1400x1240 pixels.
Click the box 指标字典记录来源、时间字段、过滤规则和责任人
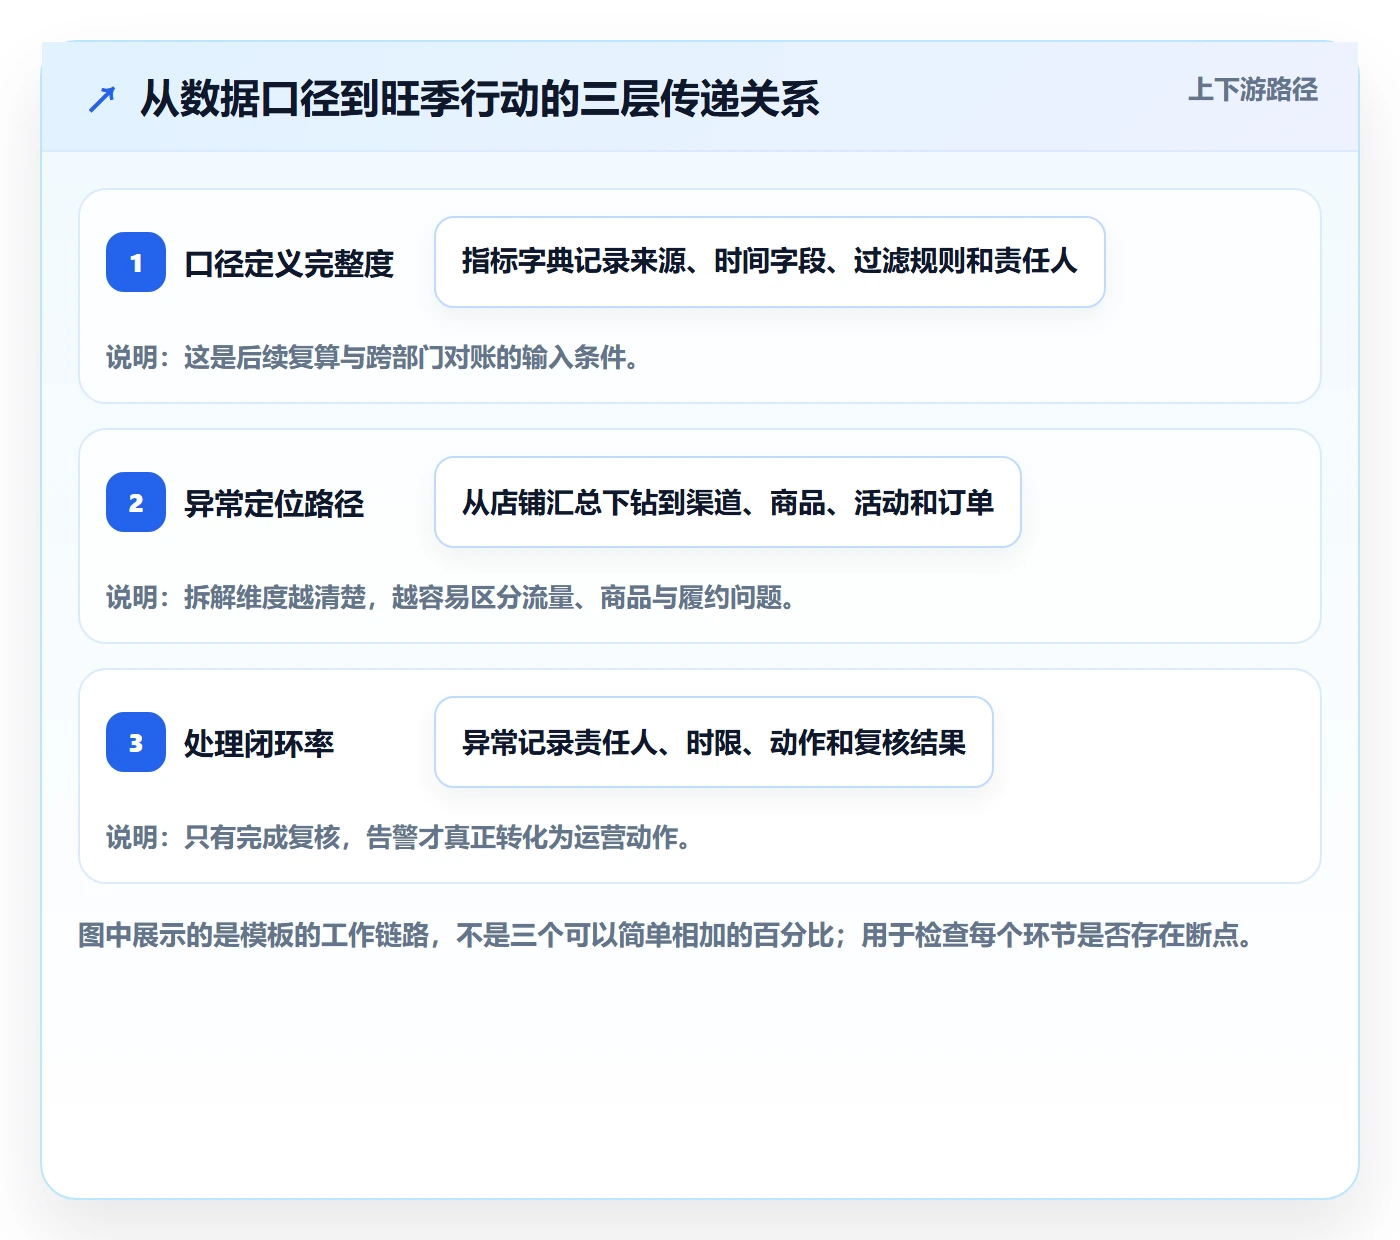(x=770, y=262)
